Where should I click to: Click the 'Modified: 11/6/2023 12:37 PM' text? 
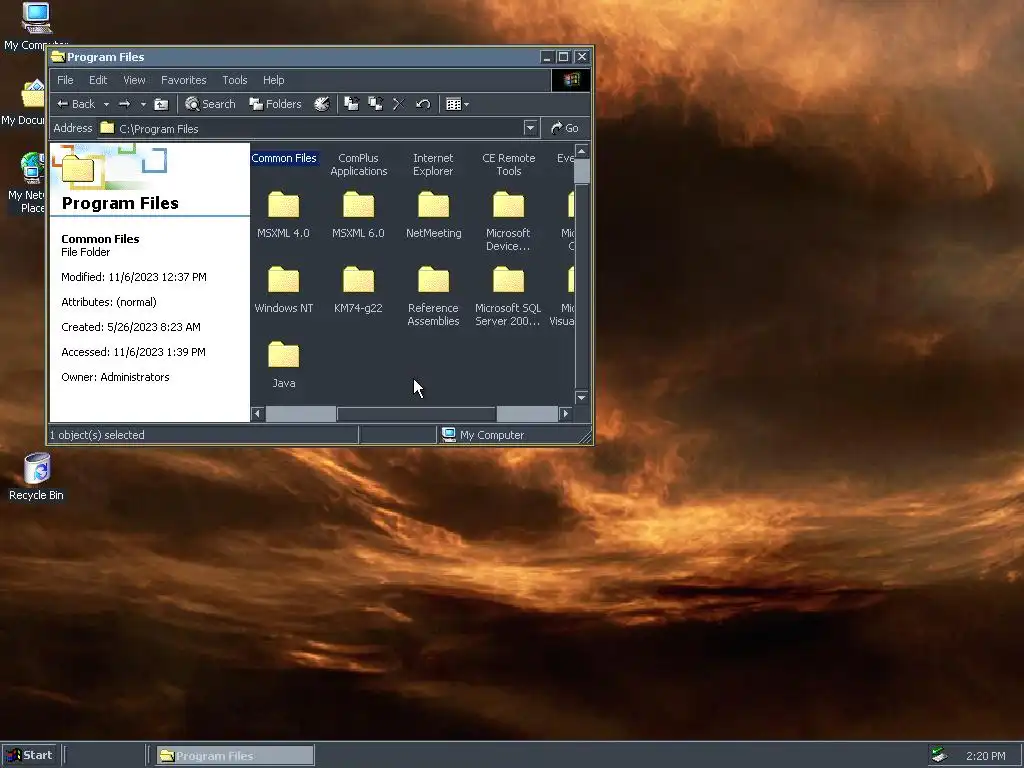[x=134, y=277]
